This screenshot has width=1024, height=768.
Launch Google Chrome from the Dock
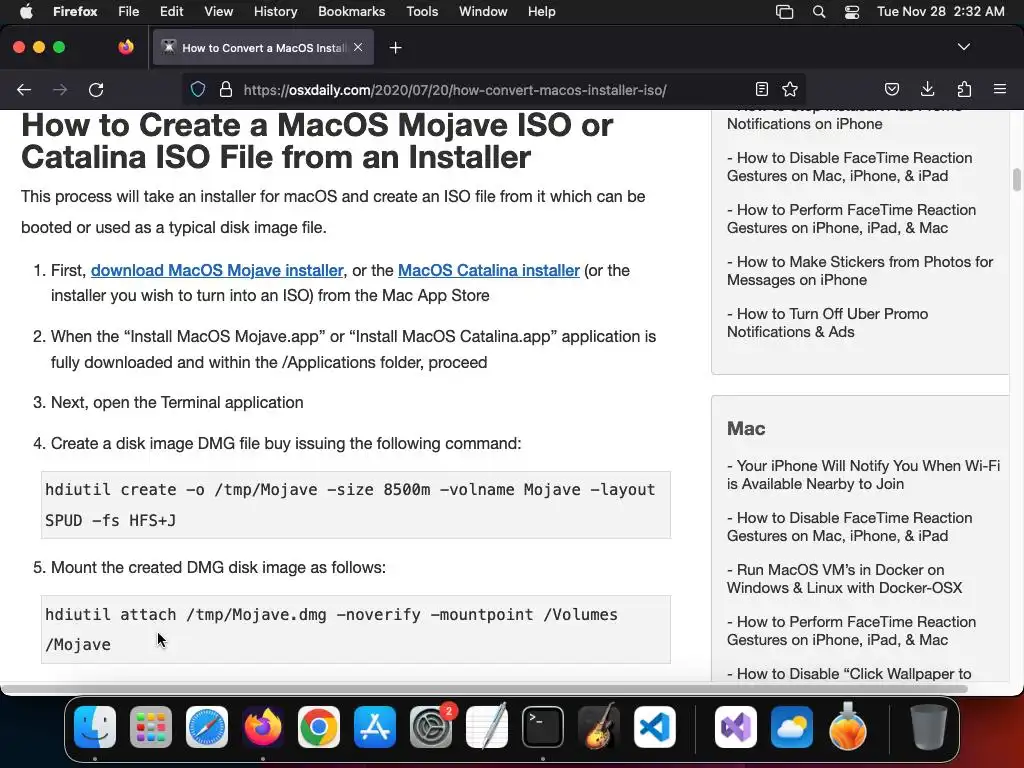click(x=319, y=727)
